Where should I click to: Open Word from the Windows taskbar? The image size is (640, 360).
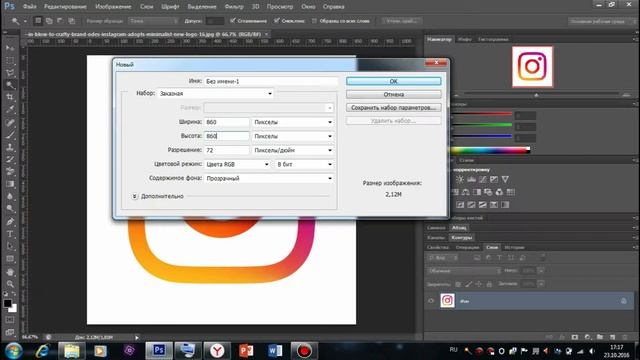(275, 351)
